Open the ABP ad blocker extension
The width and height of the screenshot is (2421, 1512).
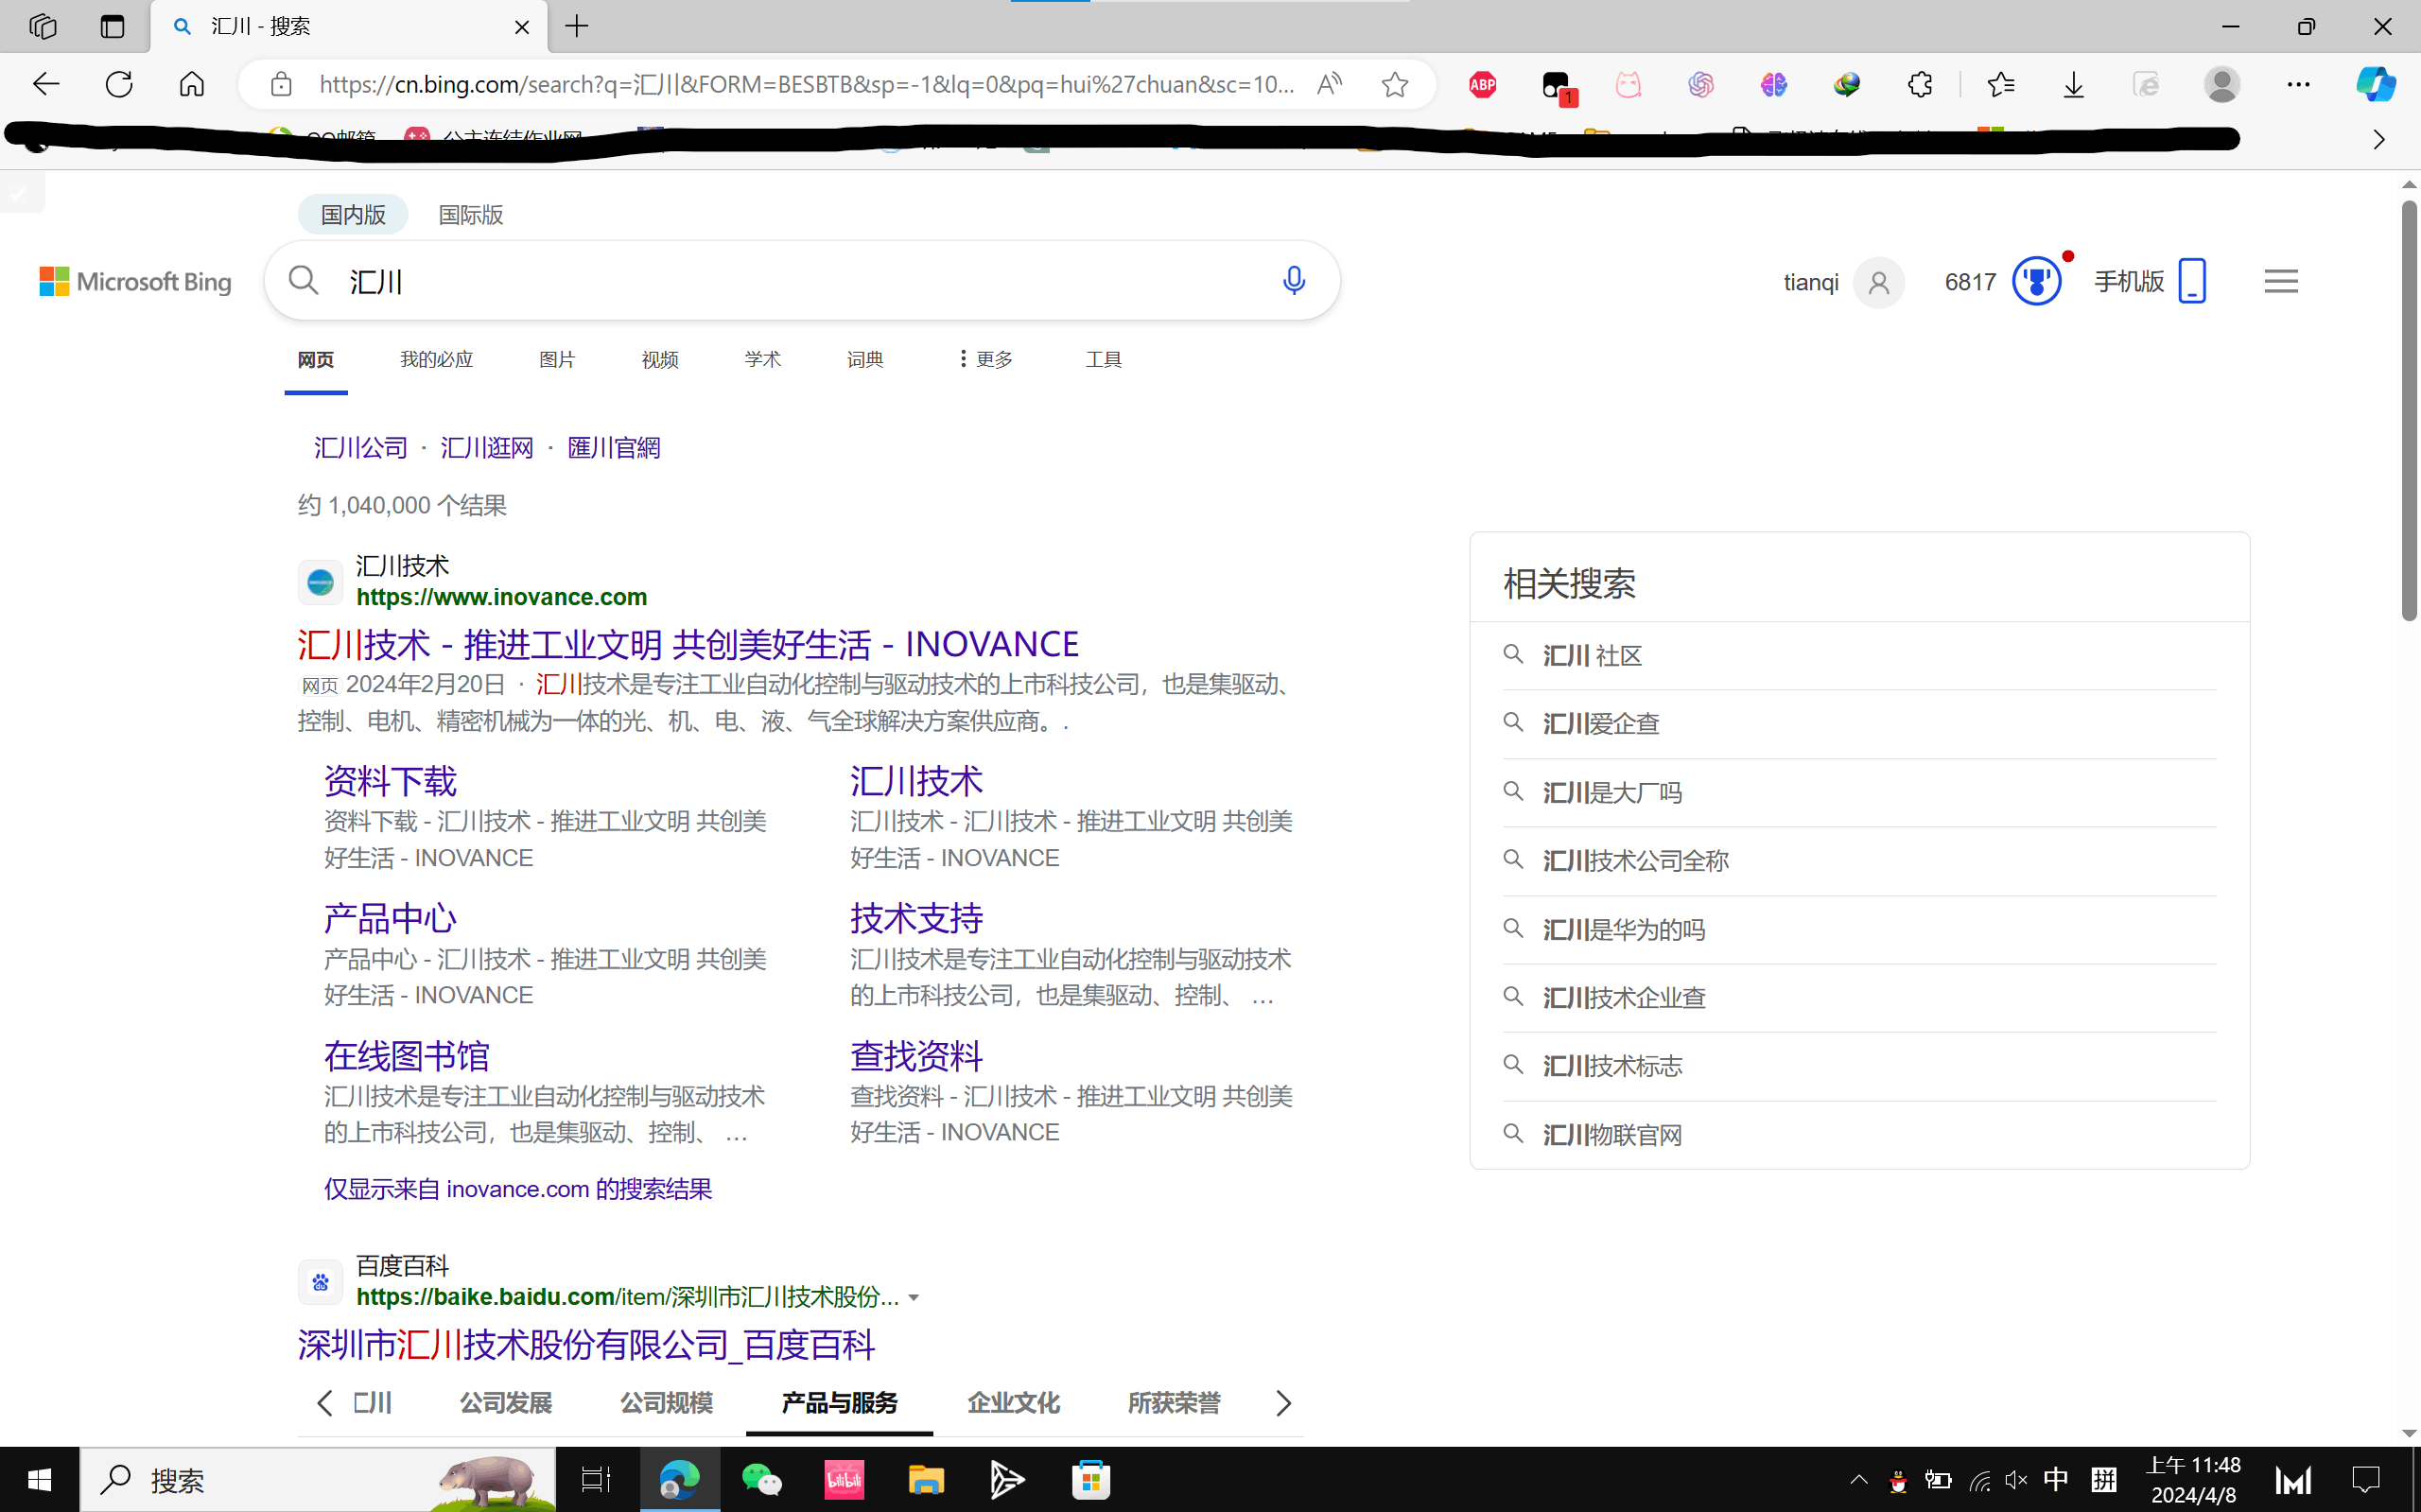pyautogui.click(x=1482, y=85)
